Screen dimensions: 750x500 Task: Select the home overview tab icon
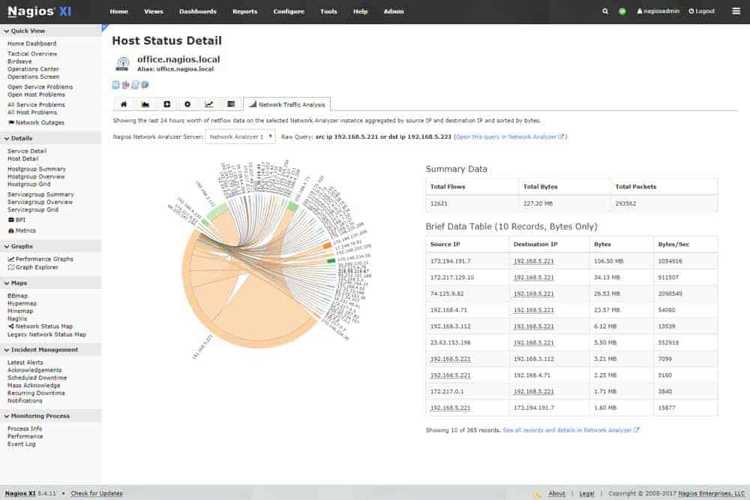click(x=124, y=104)
